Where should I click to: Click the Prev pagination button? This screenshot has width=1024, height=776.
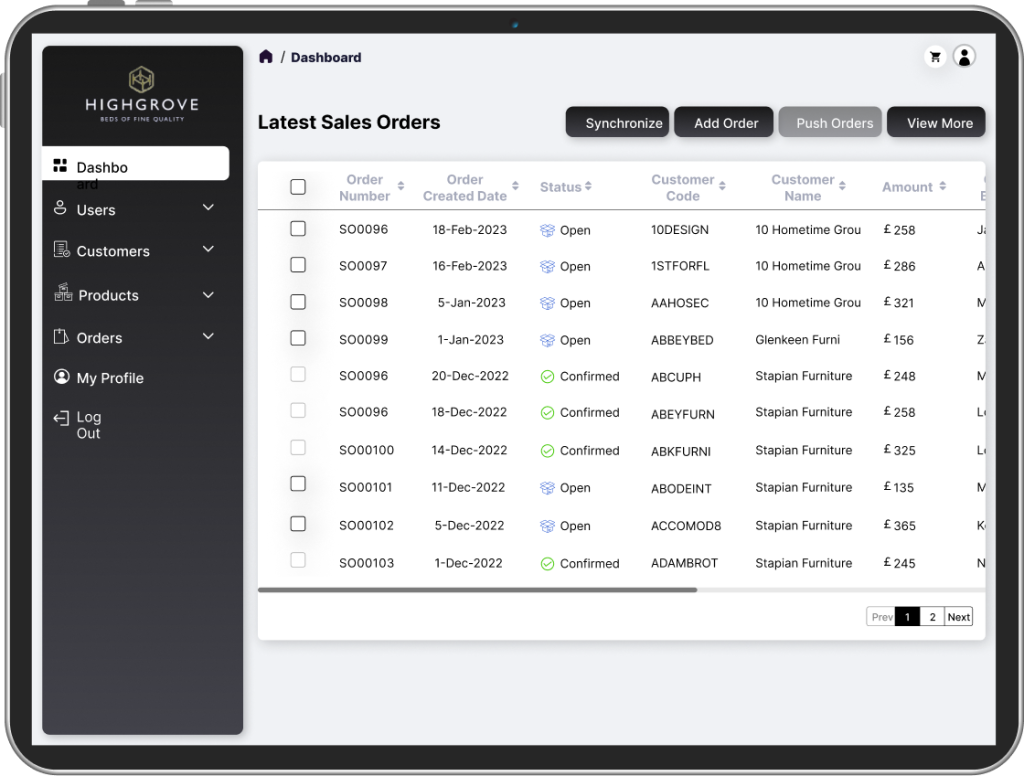click(881, 617)
